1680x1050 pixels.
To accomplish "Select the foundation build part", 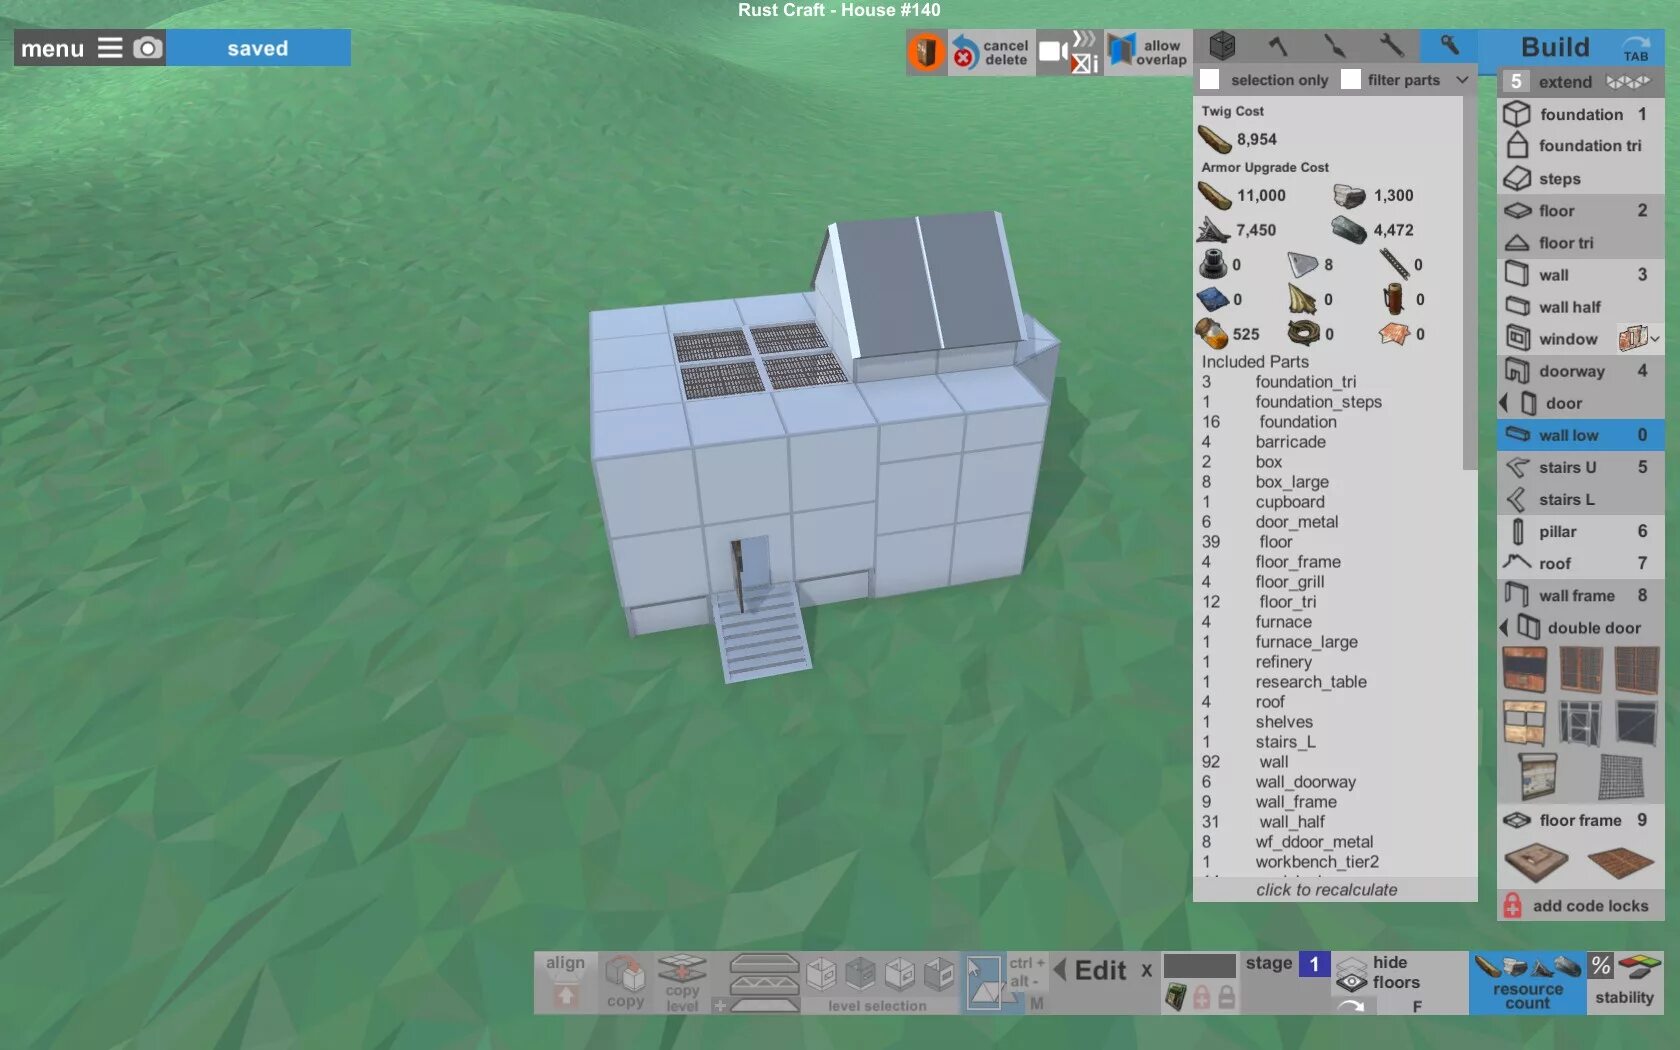I will click(1580, 114).
